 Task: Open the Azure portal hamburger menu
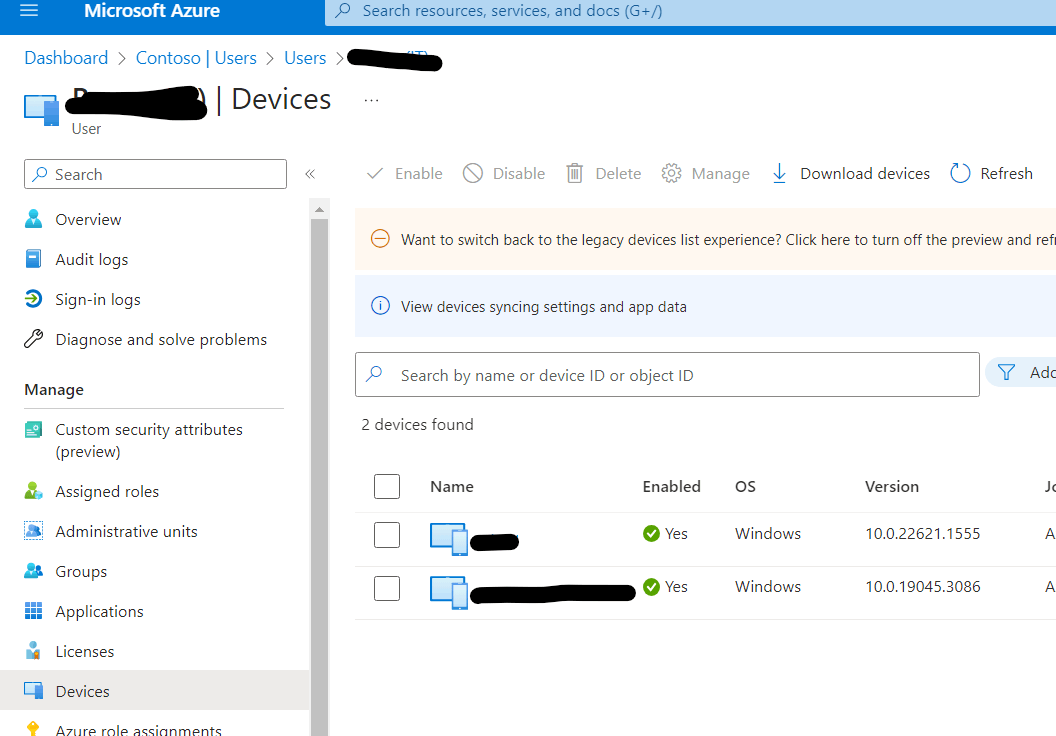coord(29,10)
